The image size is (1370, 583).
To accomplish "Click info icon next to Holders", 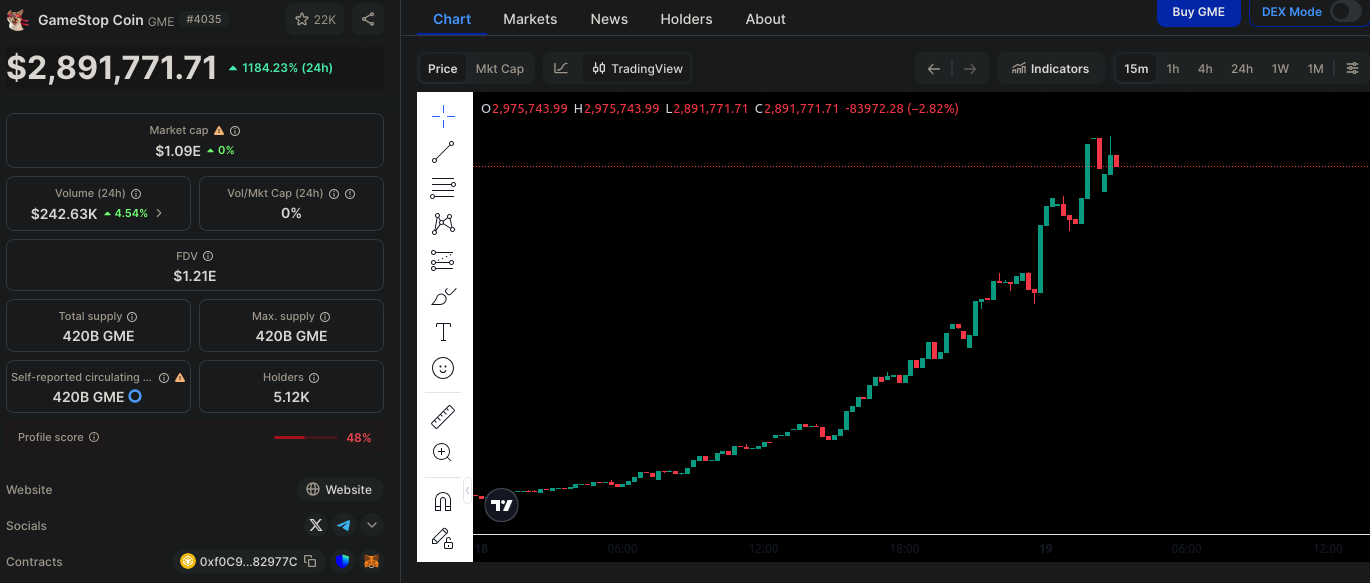I will [314, 377].
